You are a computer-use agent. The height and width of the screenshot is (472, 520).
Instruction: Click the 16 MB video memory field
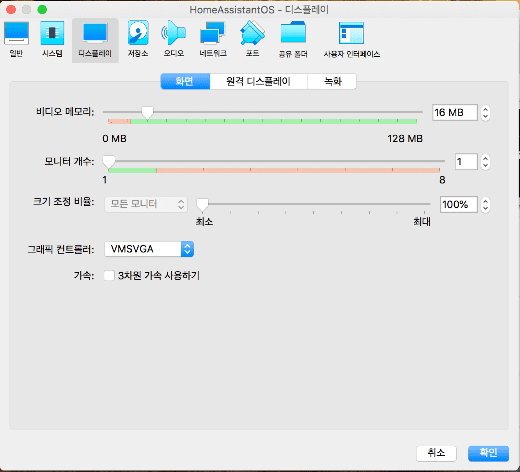[x=455, y=113]
